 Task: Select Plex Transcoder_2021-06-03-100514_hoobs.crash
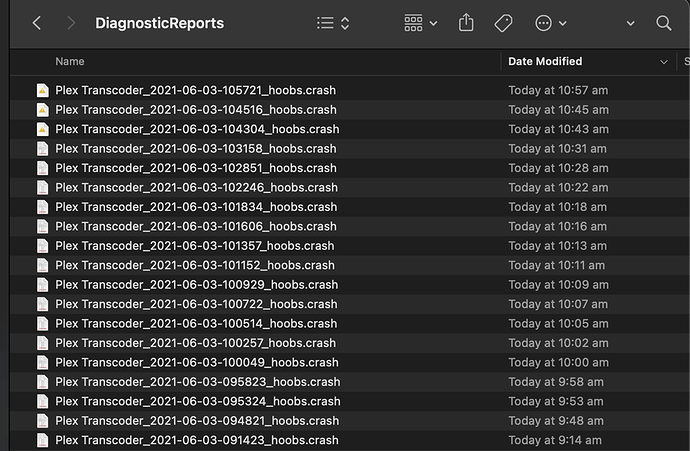point(196,323)
